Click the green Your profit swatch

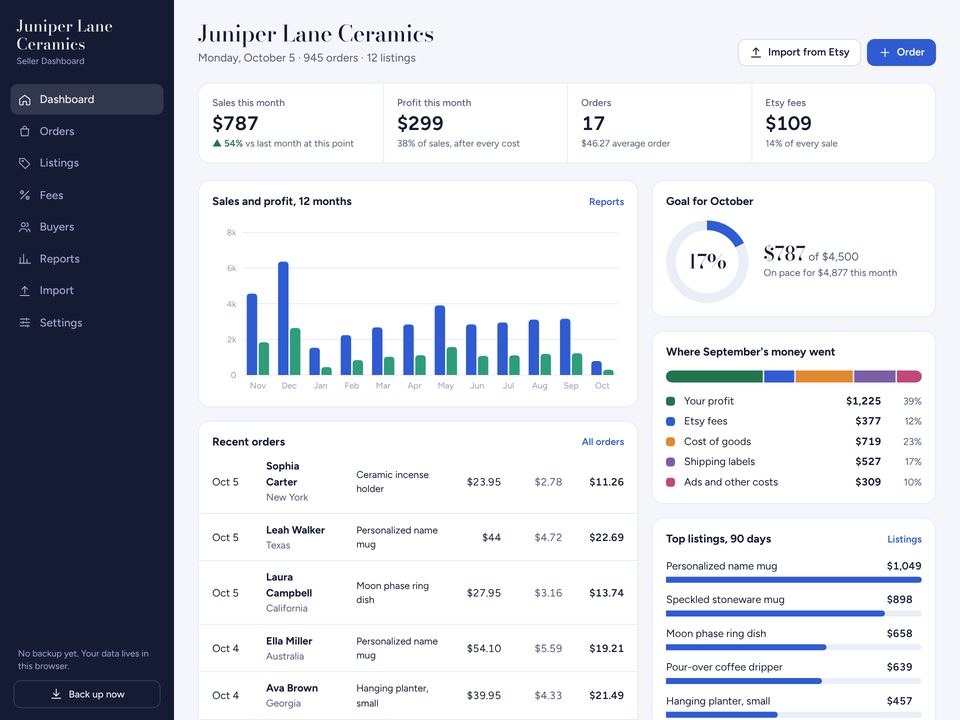[x=670, y=401]
